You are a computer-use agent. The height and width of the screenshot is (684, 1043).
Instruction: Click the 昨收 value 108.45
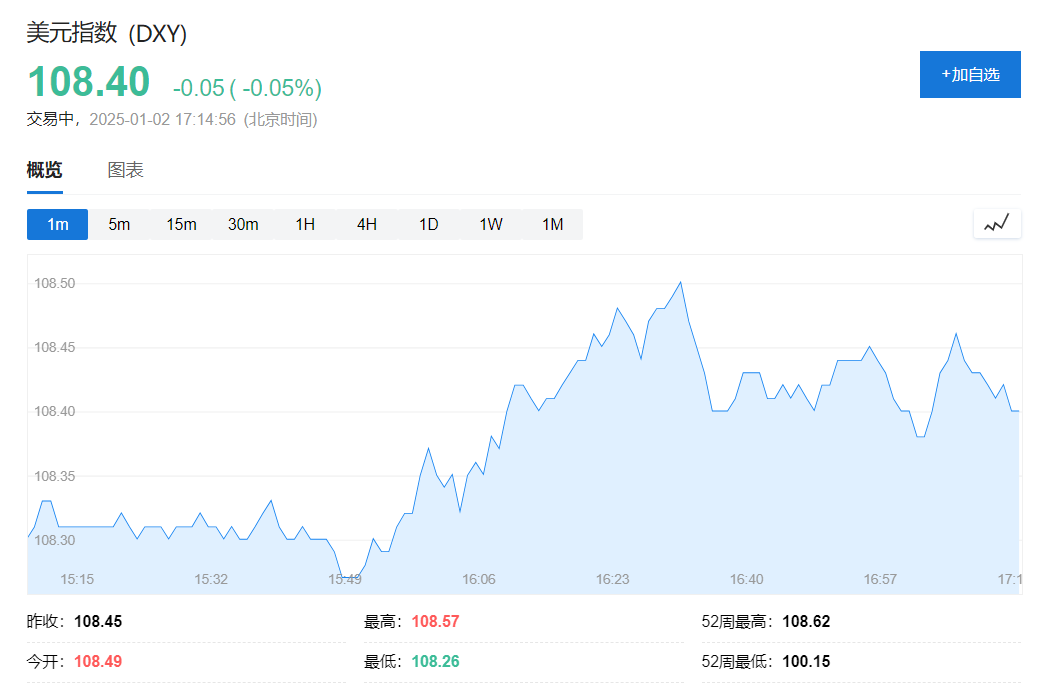(100, 620)
